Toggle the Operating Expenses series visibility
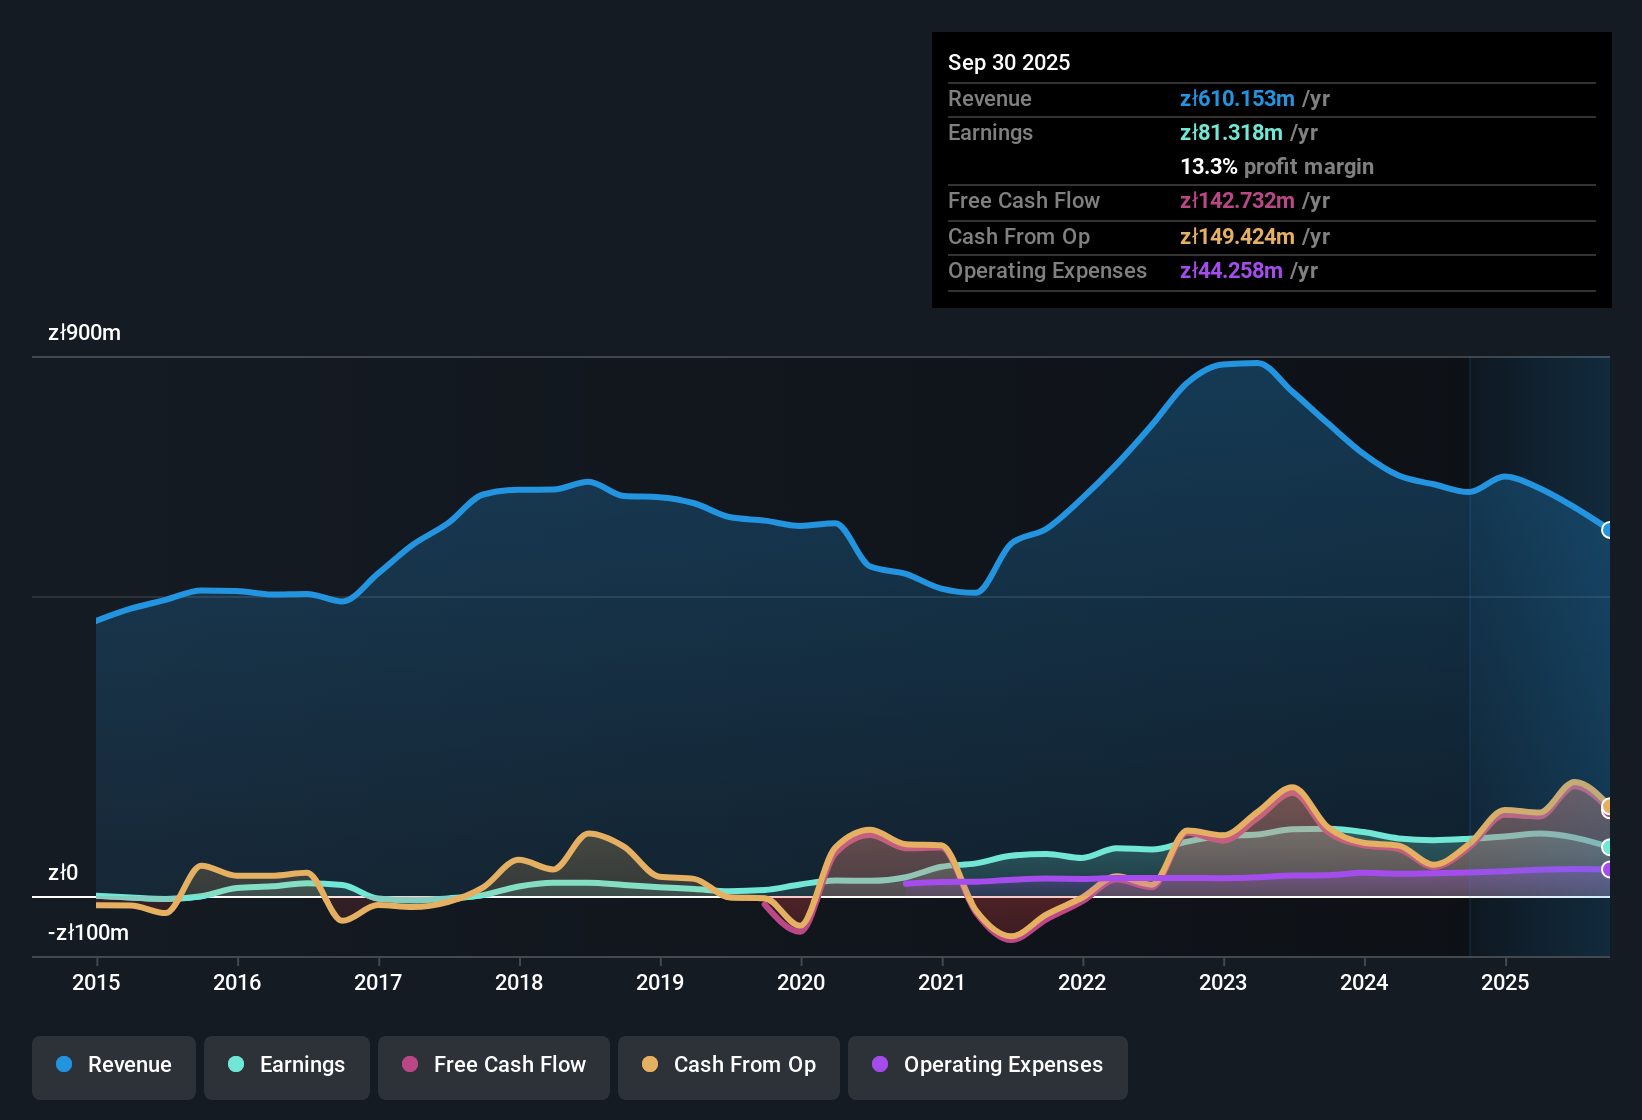Viewport: 1642px width, 1120px height. click(987, 1065)
